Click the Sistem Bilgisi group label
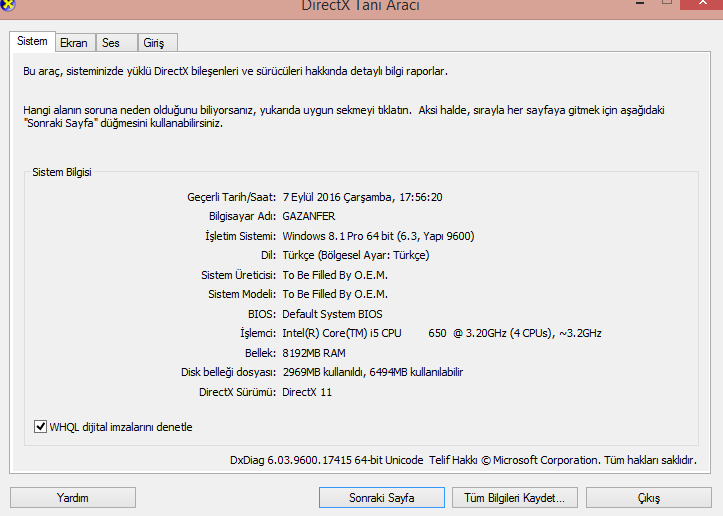Screen dimensions: 723x516 (x=62, y=172)
